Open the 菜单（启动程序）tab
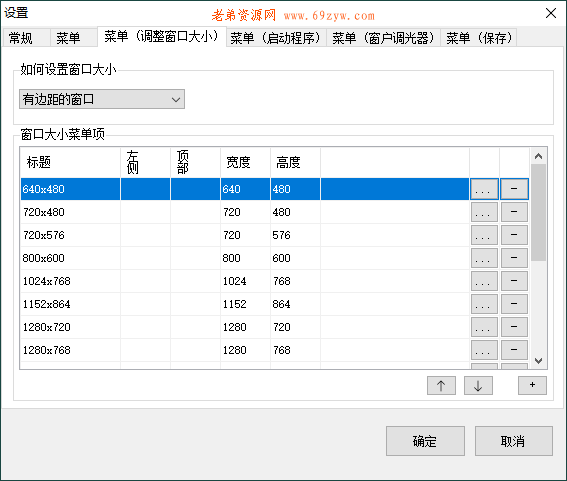This screenshot has height=481, width=567. (x=276, y=38)
